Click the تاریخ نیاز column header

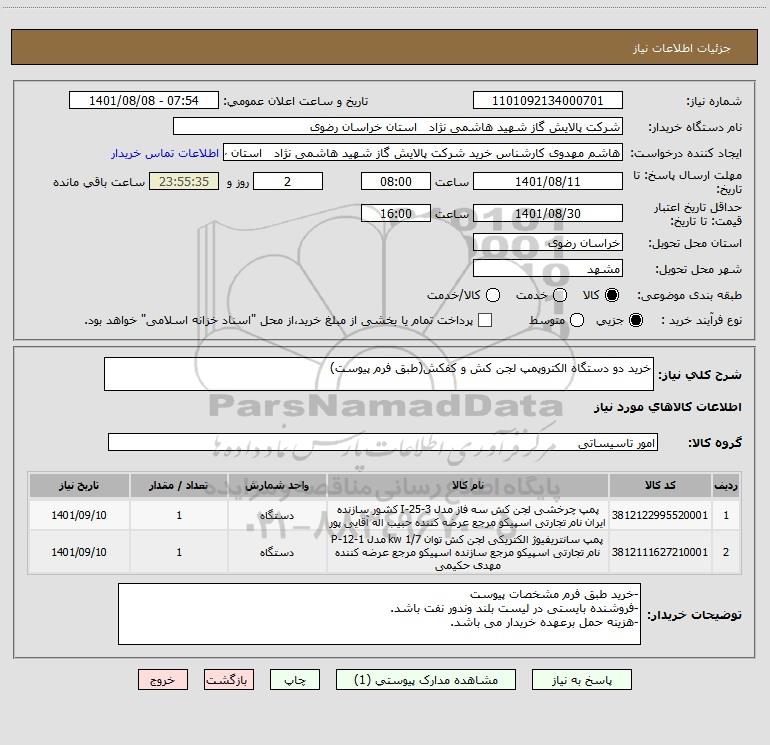(x=79, y=485)
